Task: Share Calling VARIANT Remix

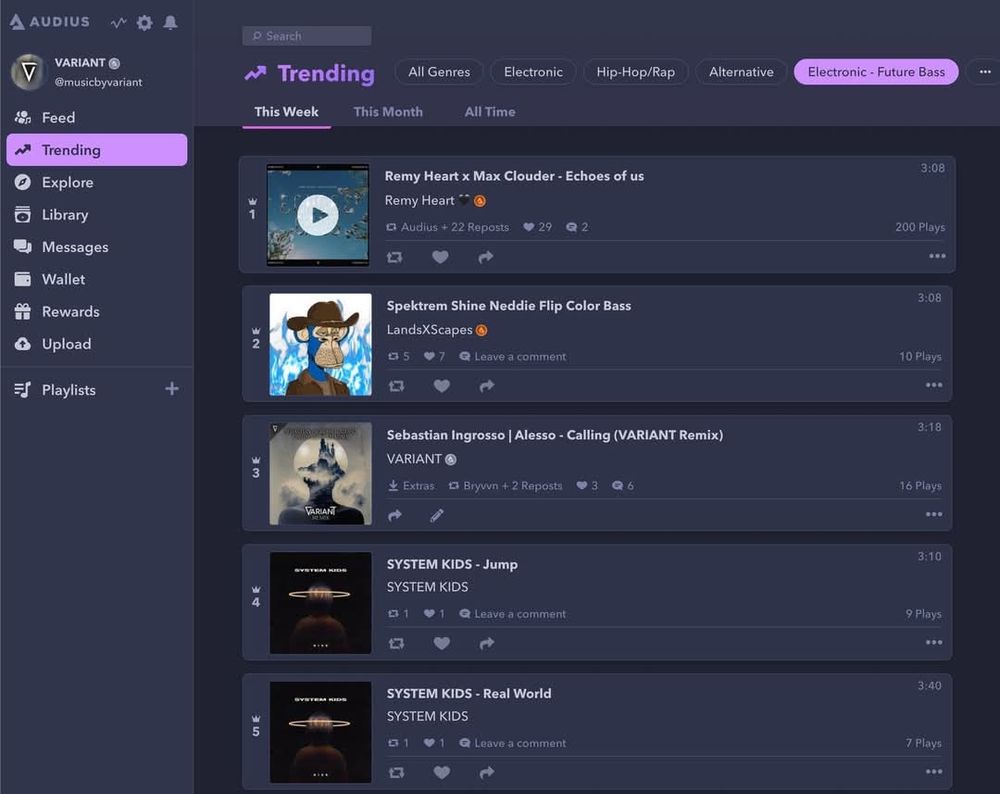Action: click(395, 515)
